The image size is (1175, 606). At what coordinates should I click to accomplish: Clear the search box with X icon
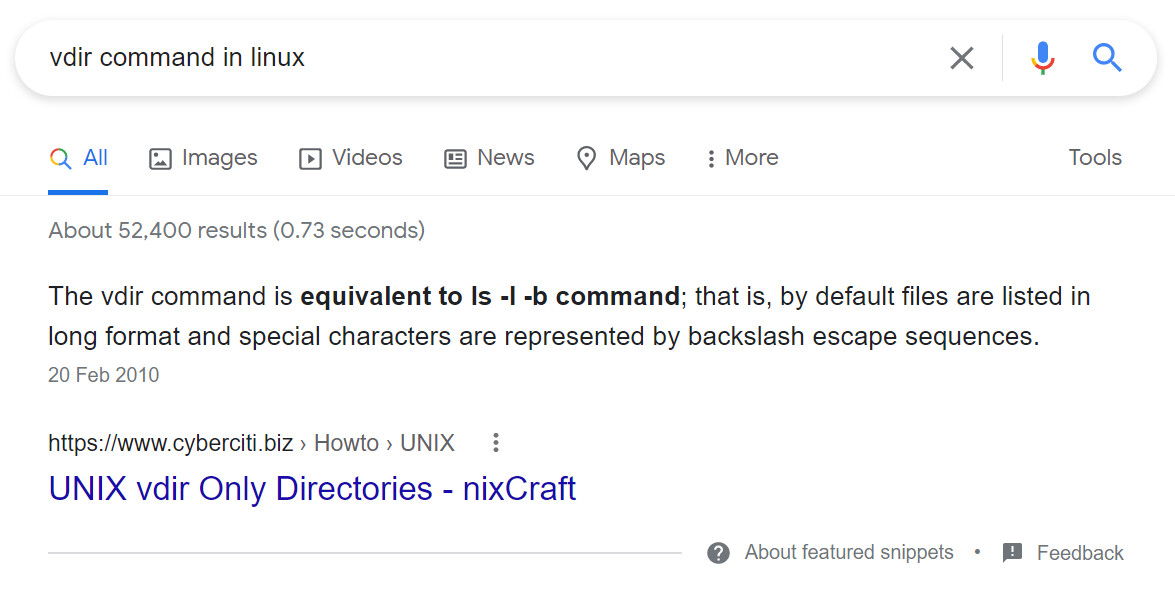pyautogui.click(x=961, y=58)
